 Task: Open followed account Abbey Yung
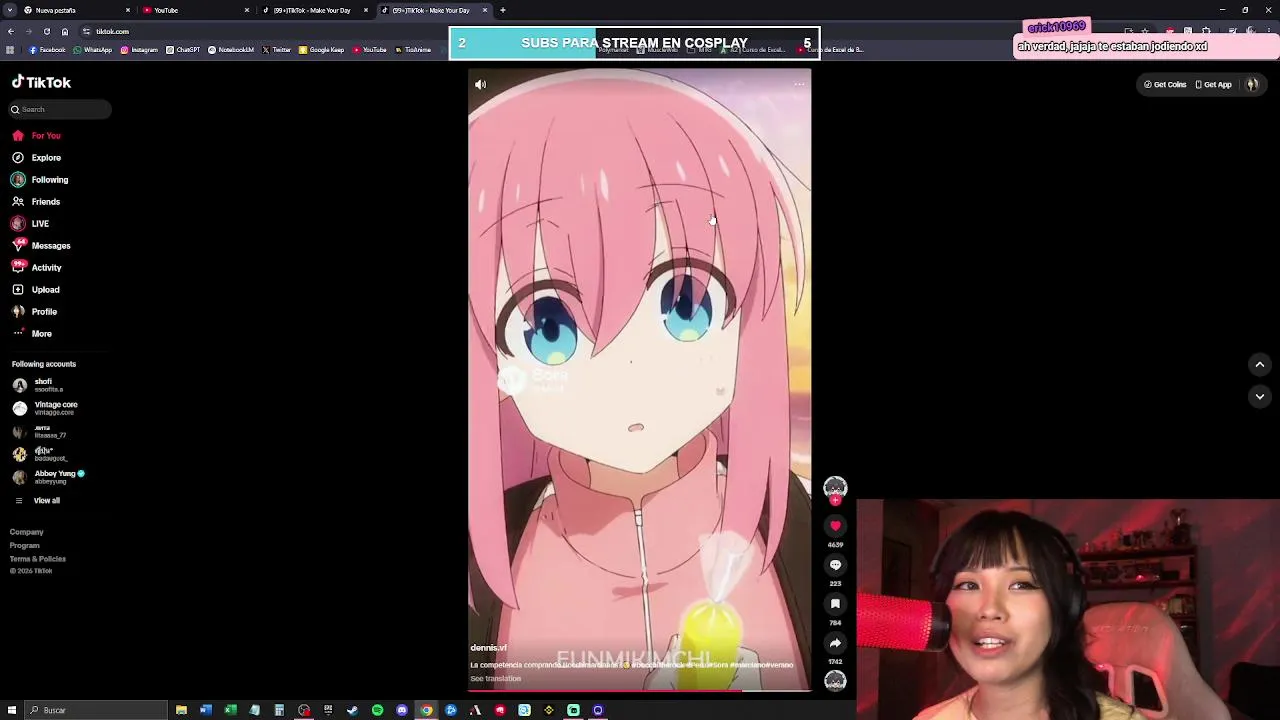click(48, 477)
